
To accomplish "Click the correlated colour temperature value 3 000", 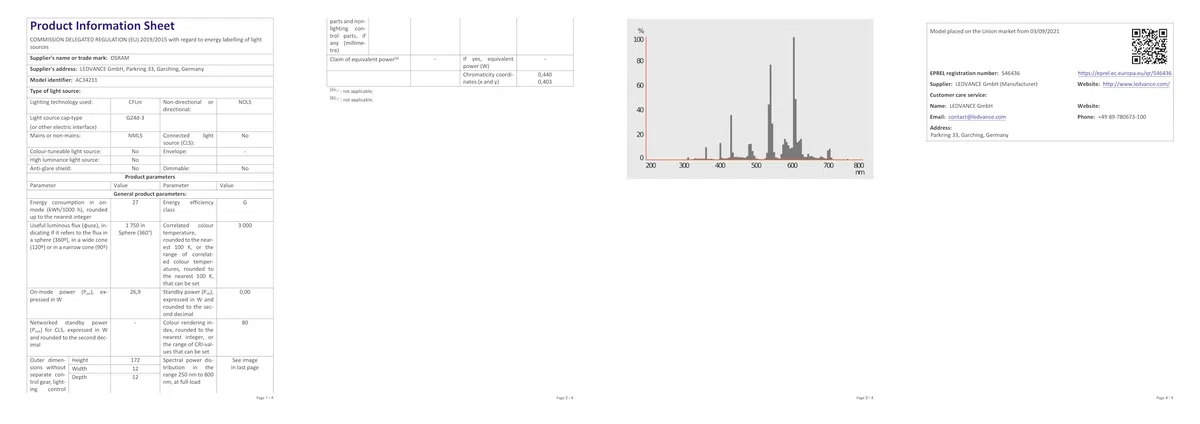I will [x=244, y=226].
